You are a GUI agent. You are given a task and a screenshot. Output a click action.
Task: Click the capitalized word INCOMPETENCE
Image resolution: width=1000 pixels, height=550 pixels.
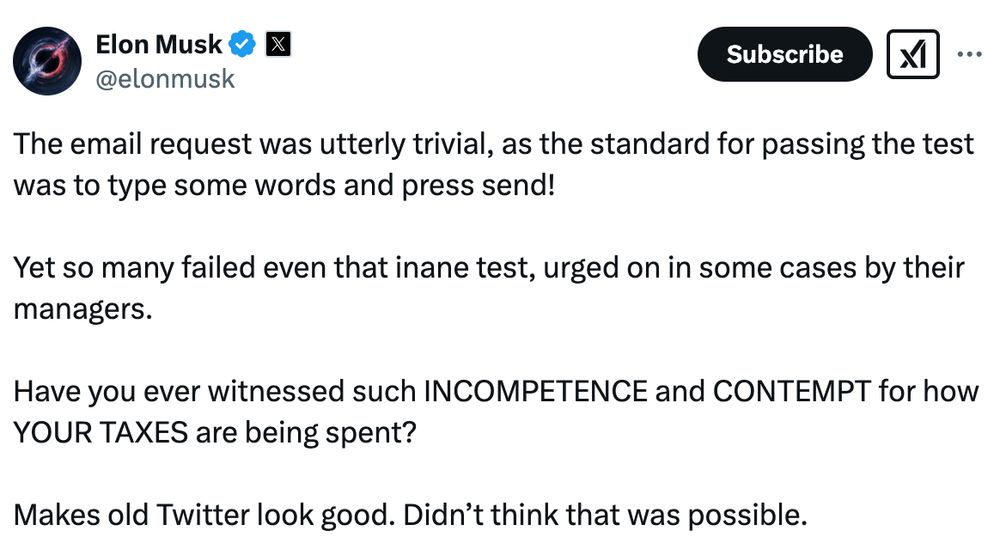(x=535, y=391)
